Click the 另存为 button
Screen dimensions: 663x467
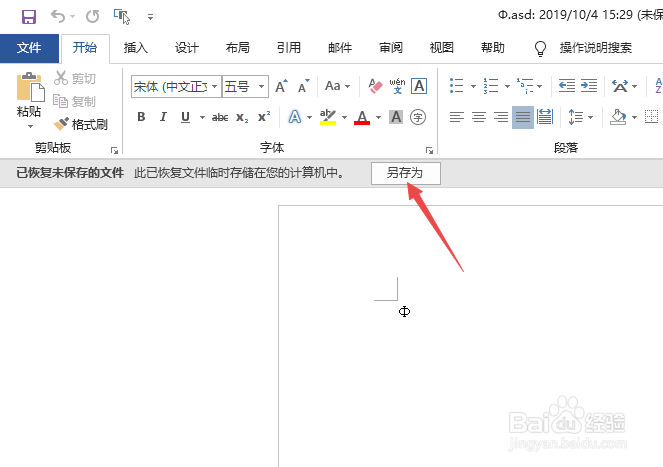pyautogui.click(x=406, y=173)
